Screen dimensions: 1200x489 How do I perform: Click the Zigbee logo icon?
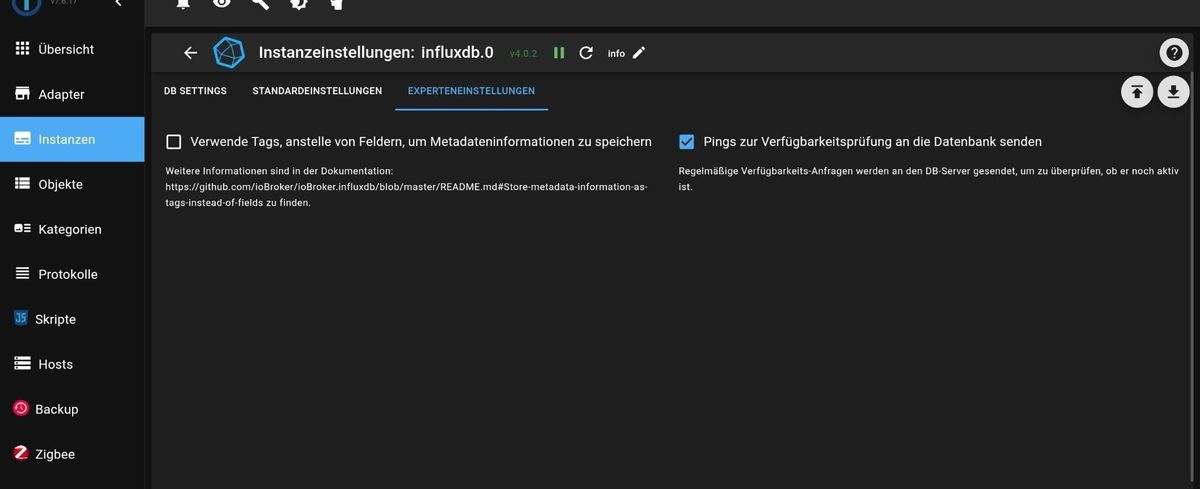tap(20, 454)
